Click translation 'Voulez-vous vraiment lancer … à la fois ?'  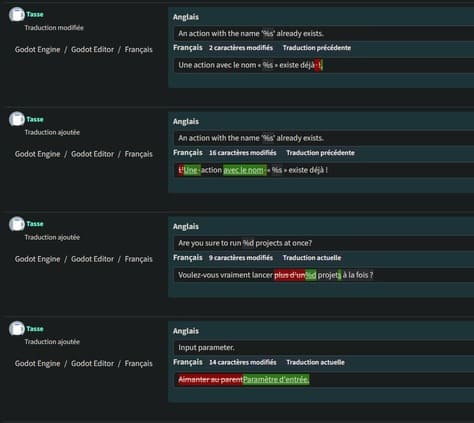[x=276, y=275]
